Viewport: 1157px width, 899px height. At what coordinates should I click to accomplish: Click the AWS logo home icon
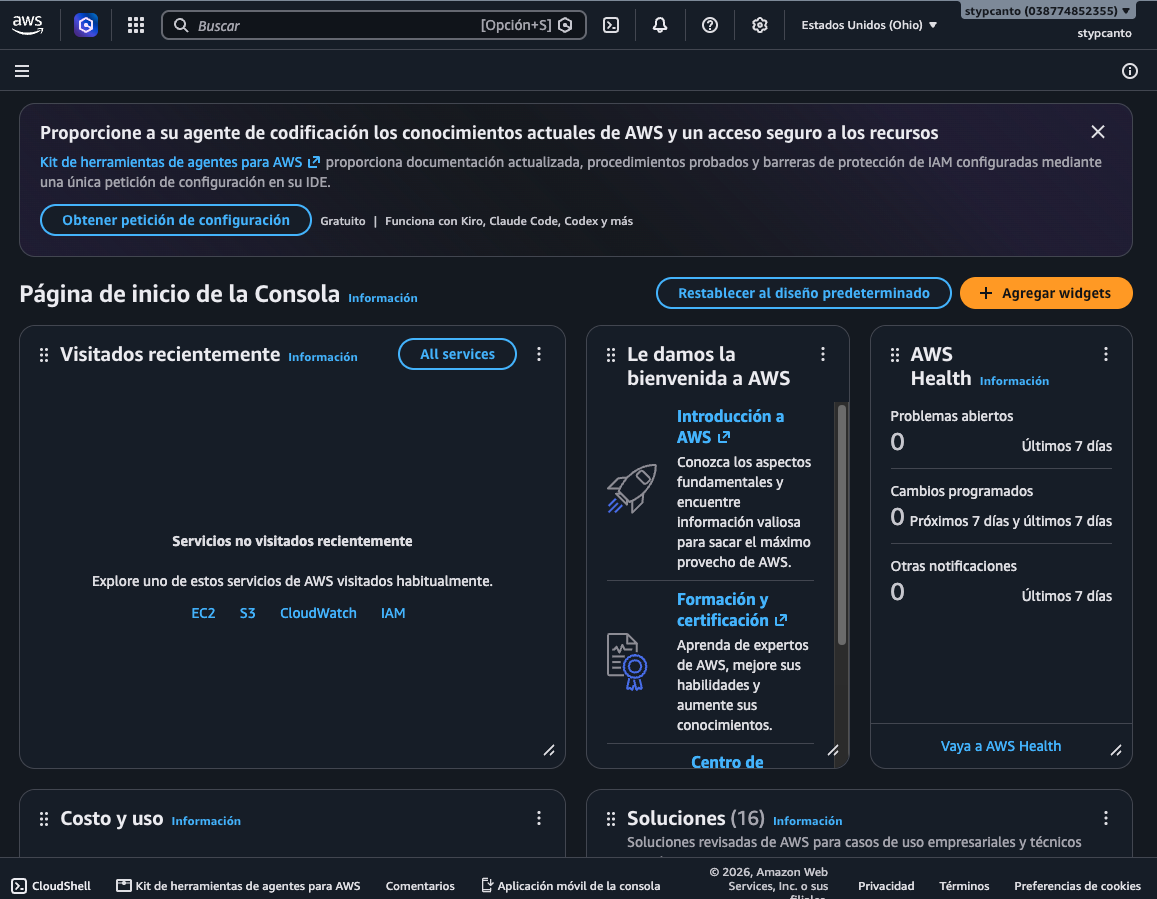tap(27, 24)
